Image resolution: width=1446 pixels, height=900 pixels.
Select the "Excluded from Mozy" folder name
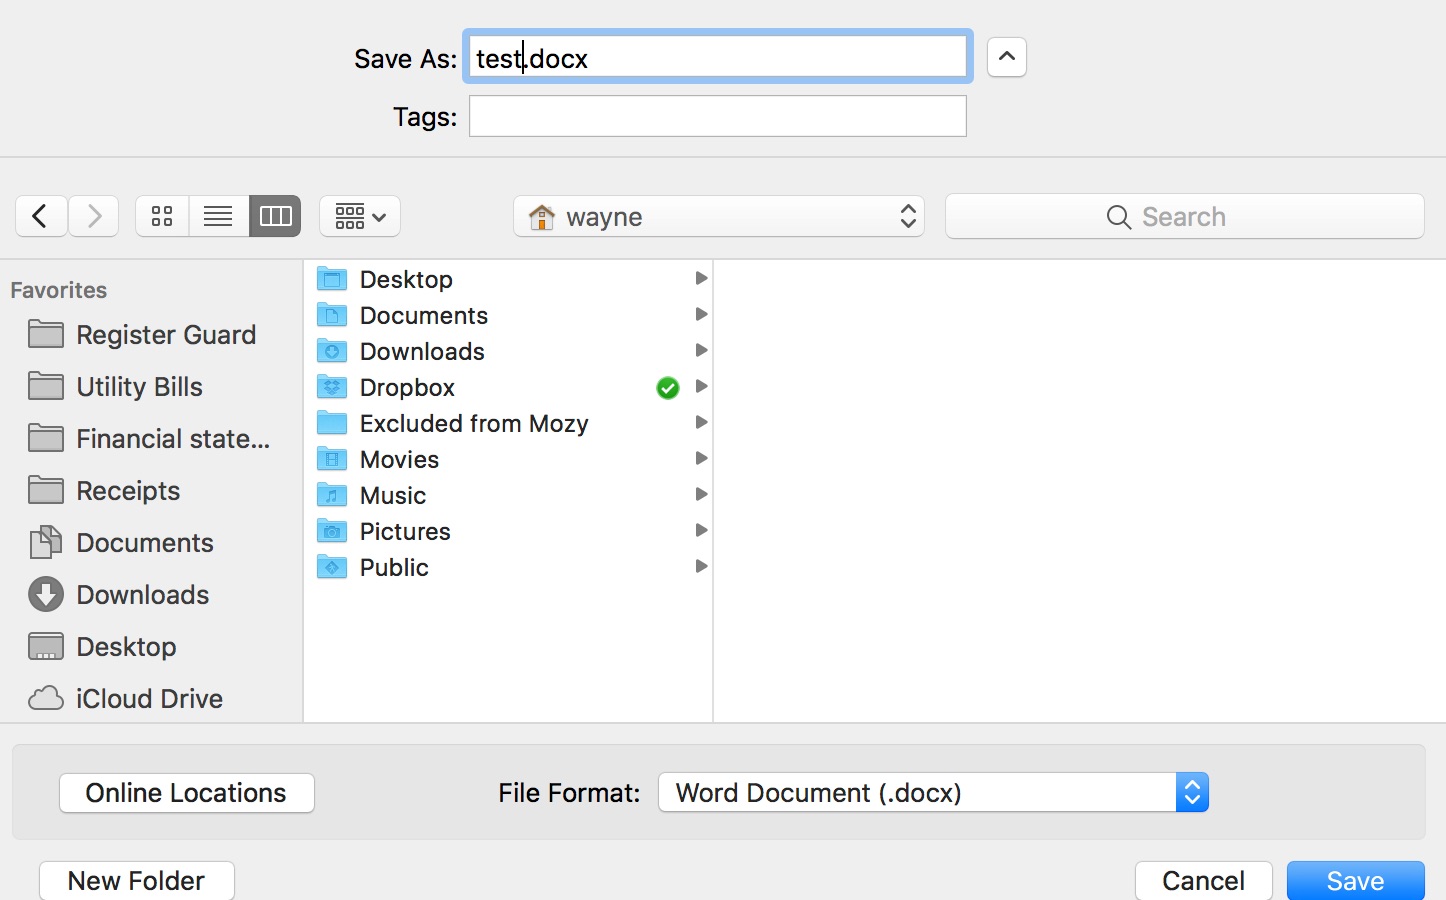click(474, 424)
